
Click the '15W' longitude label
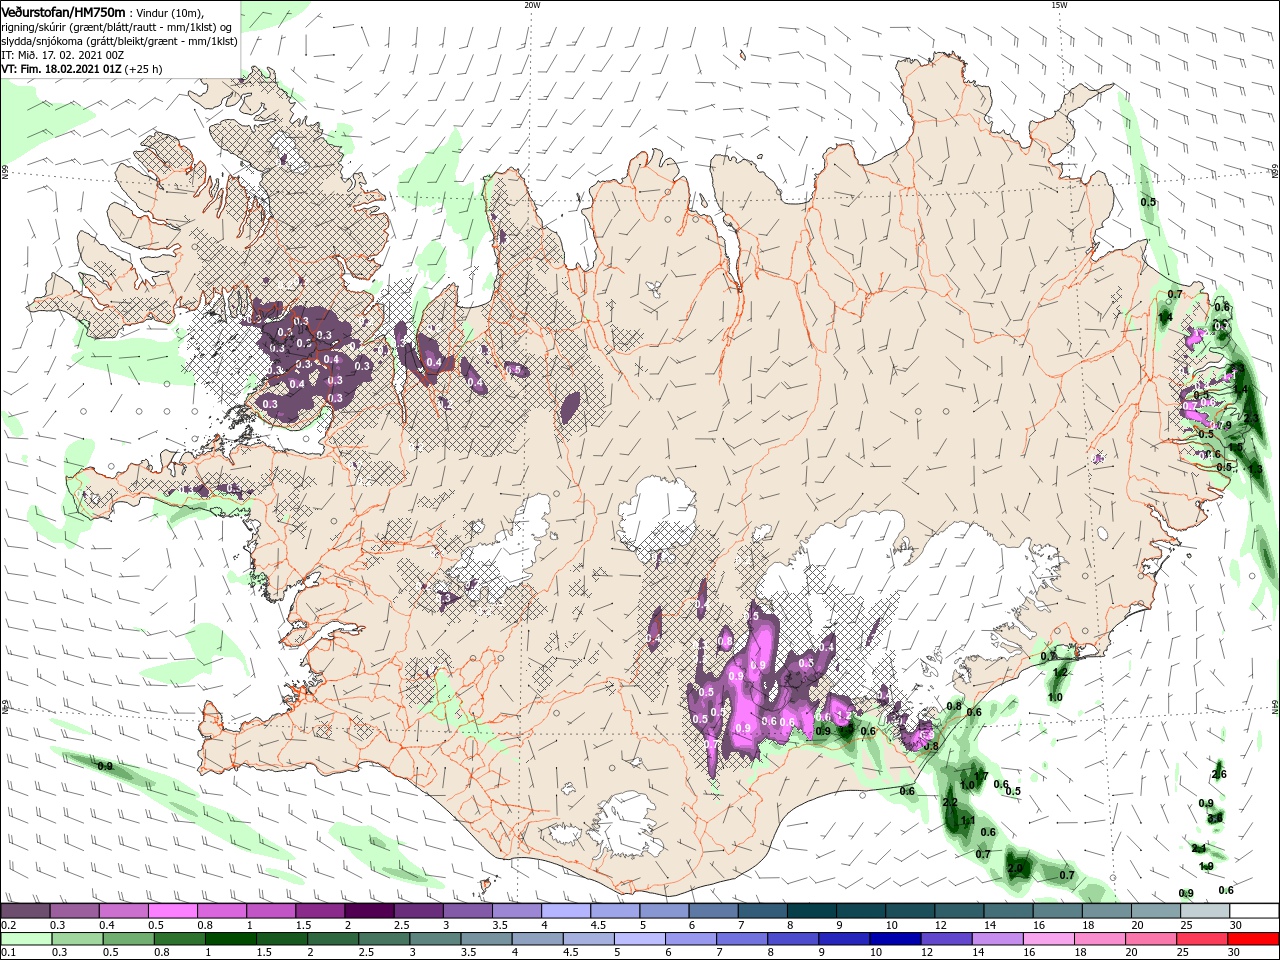1058,5
